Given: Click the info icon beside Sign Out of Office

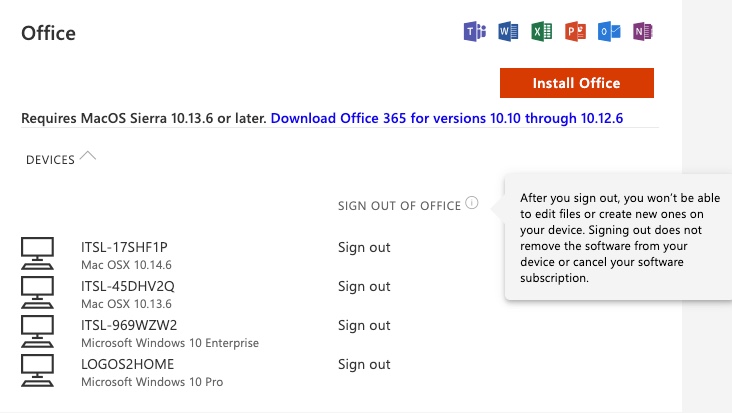Looking at the screenshot, I should tap(472, 203).
